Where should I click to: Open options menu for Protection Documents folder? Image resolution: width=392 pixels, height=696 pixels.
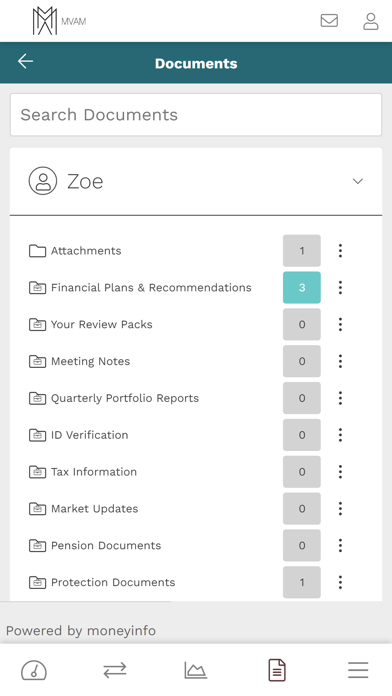click(341, 582)
